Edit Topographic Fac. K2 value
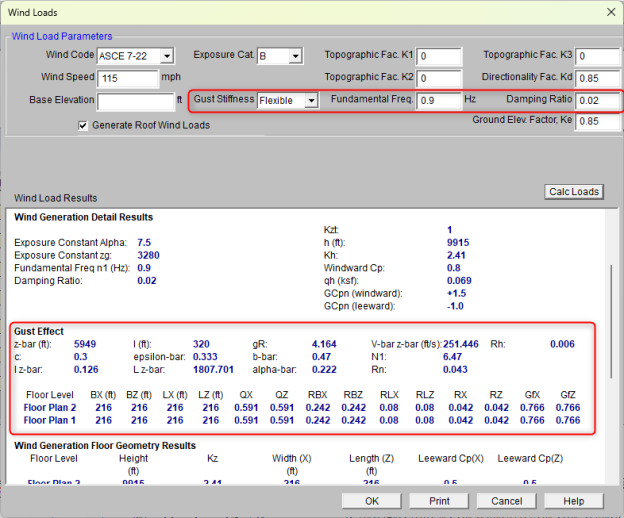The width and height of the screenshot is (624, 518). [438, 78]
